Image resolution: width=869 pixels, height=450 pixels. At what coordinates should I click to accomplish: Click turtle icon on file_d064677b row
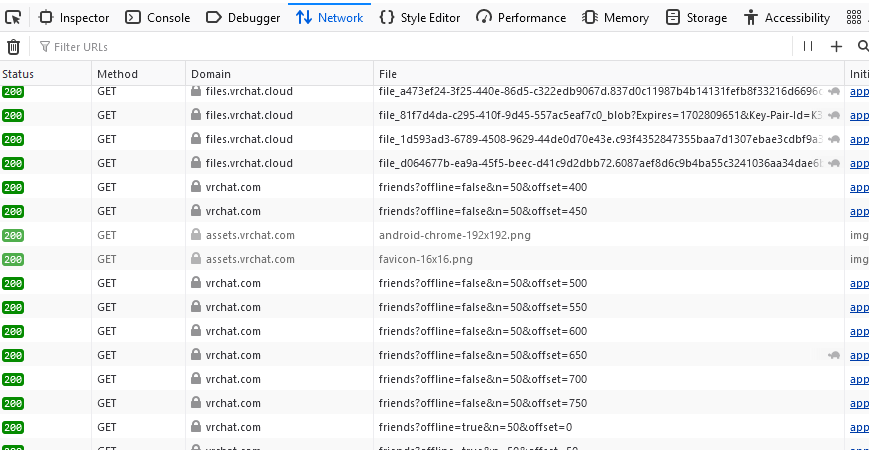[x=834, y=163]
